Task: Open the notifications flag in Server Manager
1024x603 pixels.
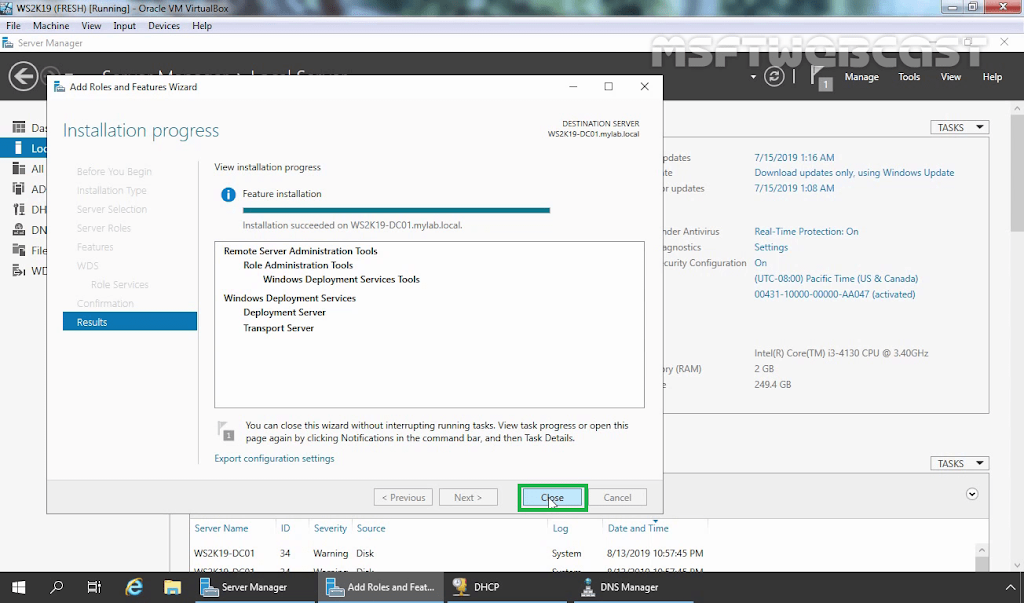Action: click(x=821, y=77)
